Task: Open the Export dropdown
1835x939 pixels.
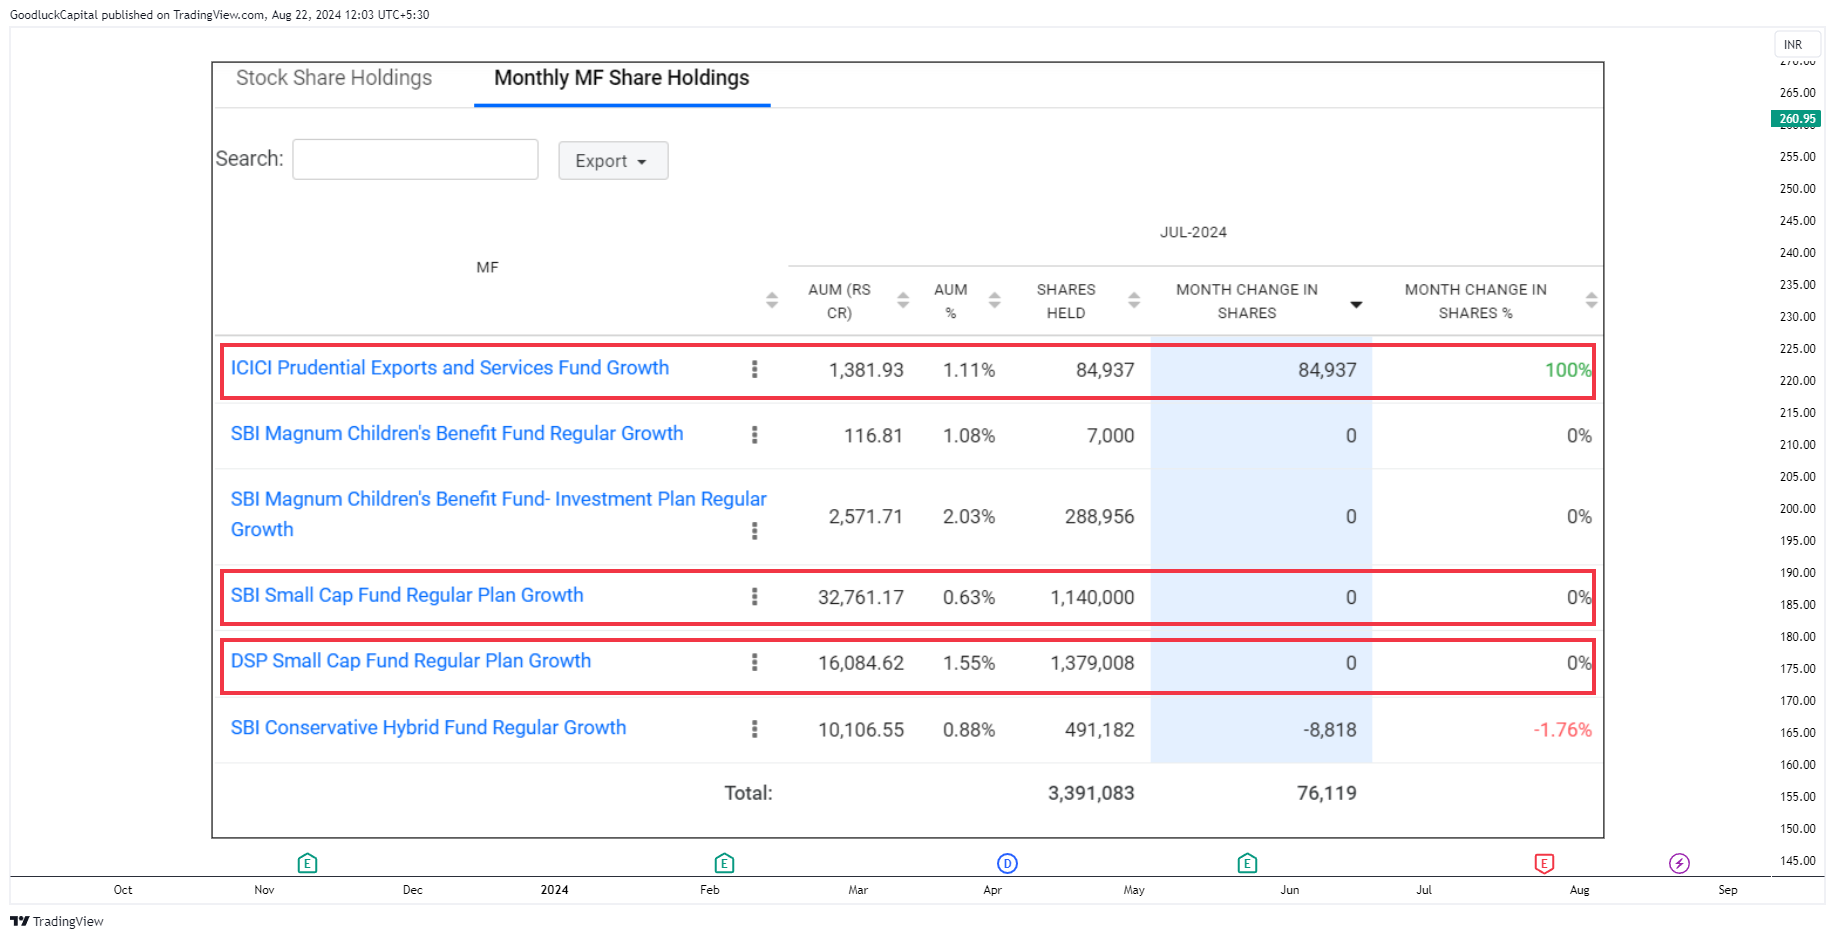Action: pyautogui.click(x=613, y=161)
